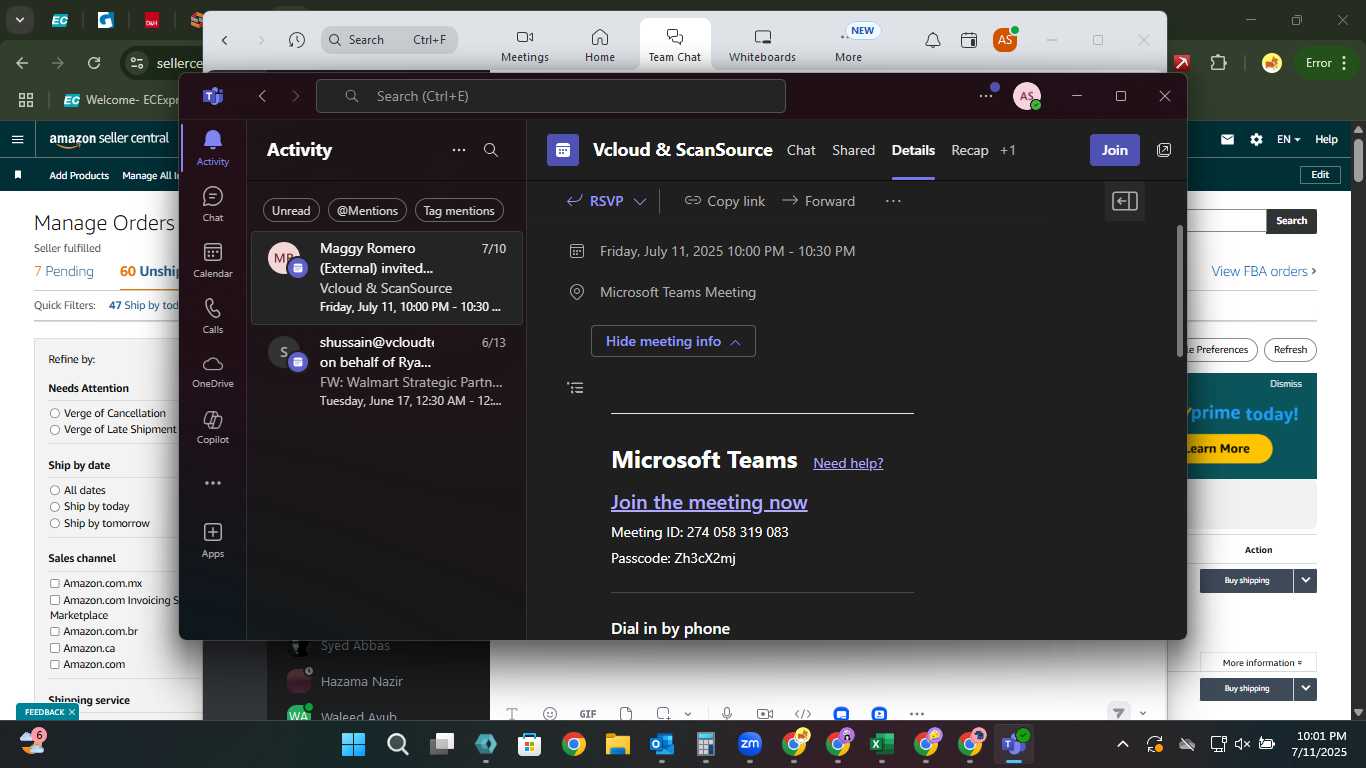Open OneDrive in Teams sidebar
This screenshot has height=768, width=1366.
[x=212, y=371]
